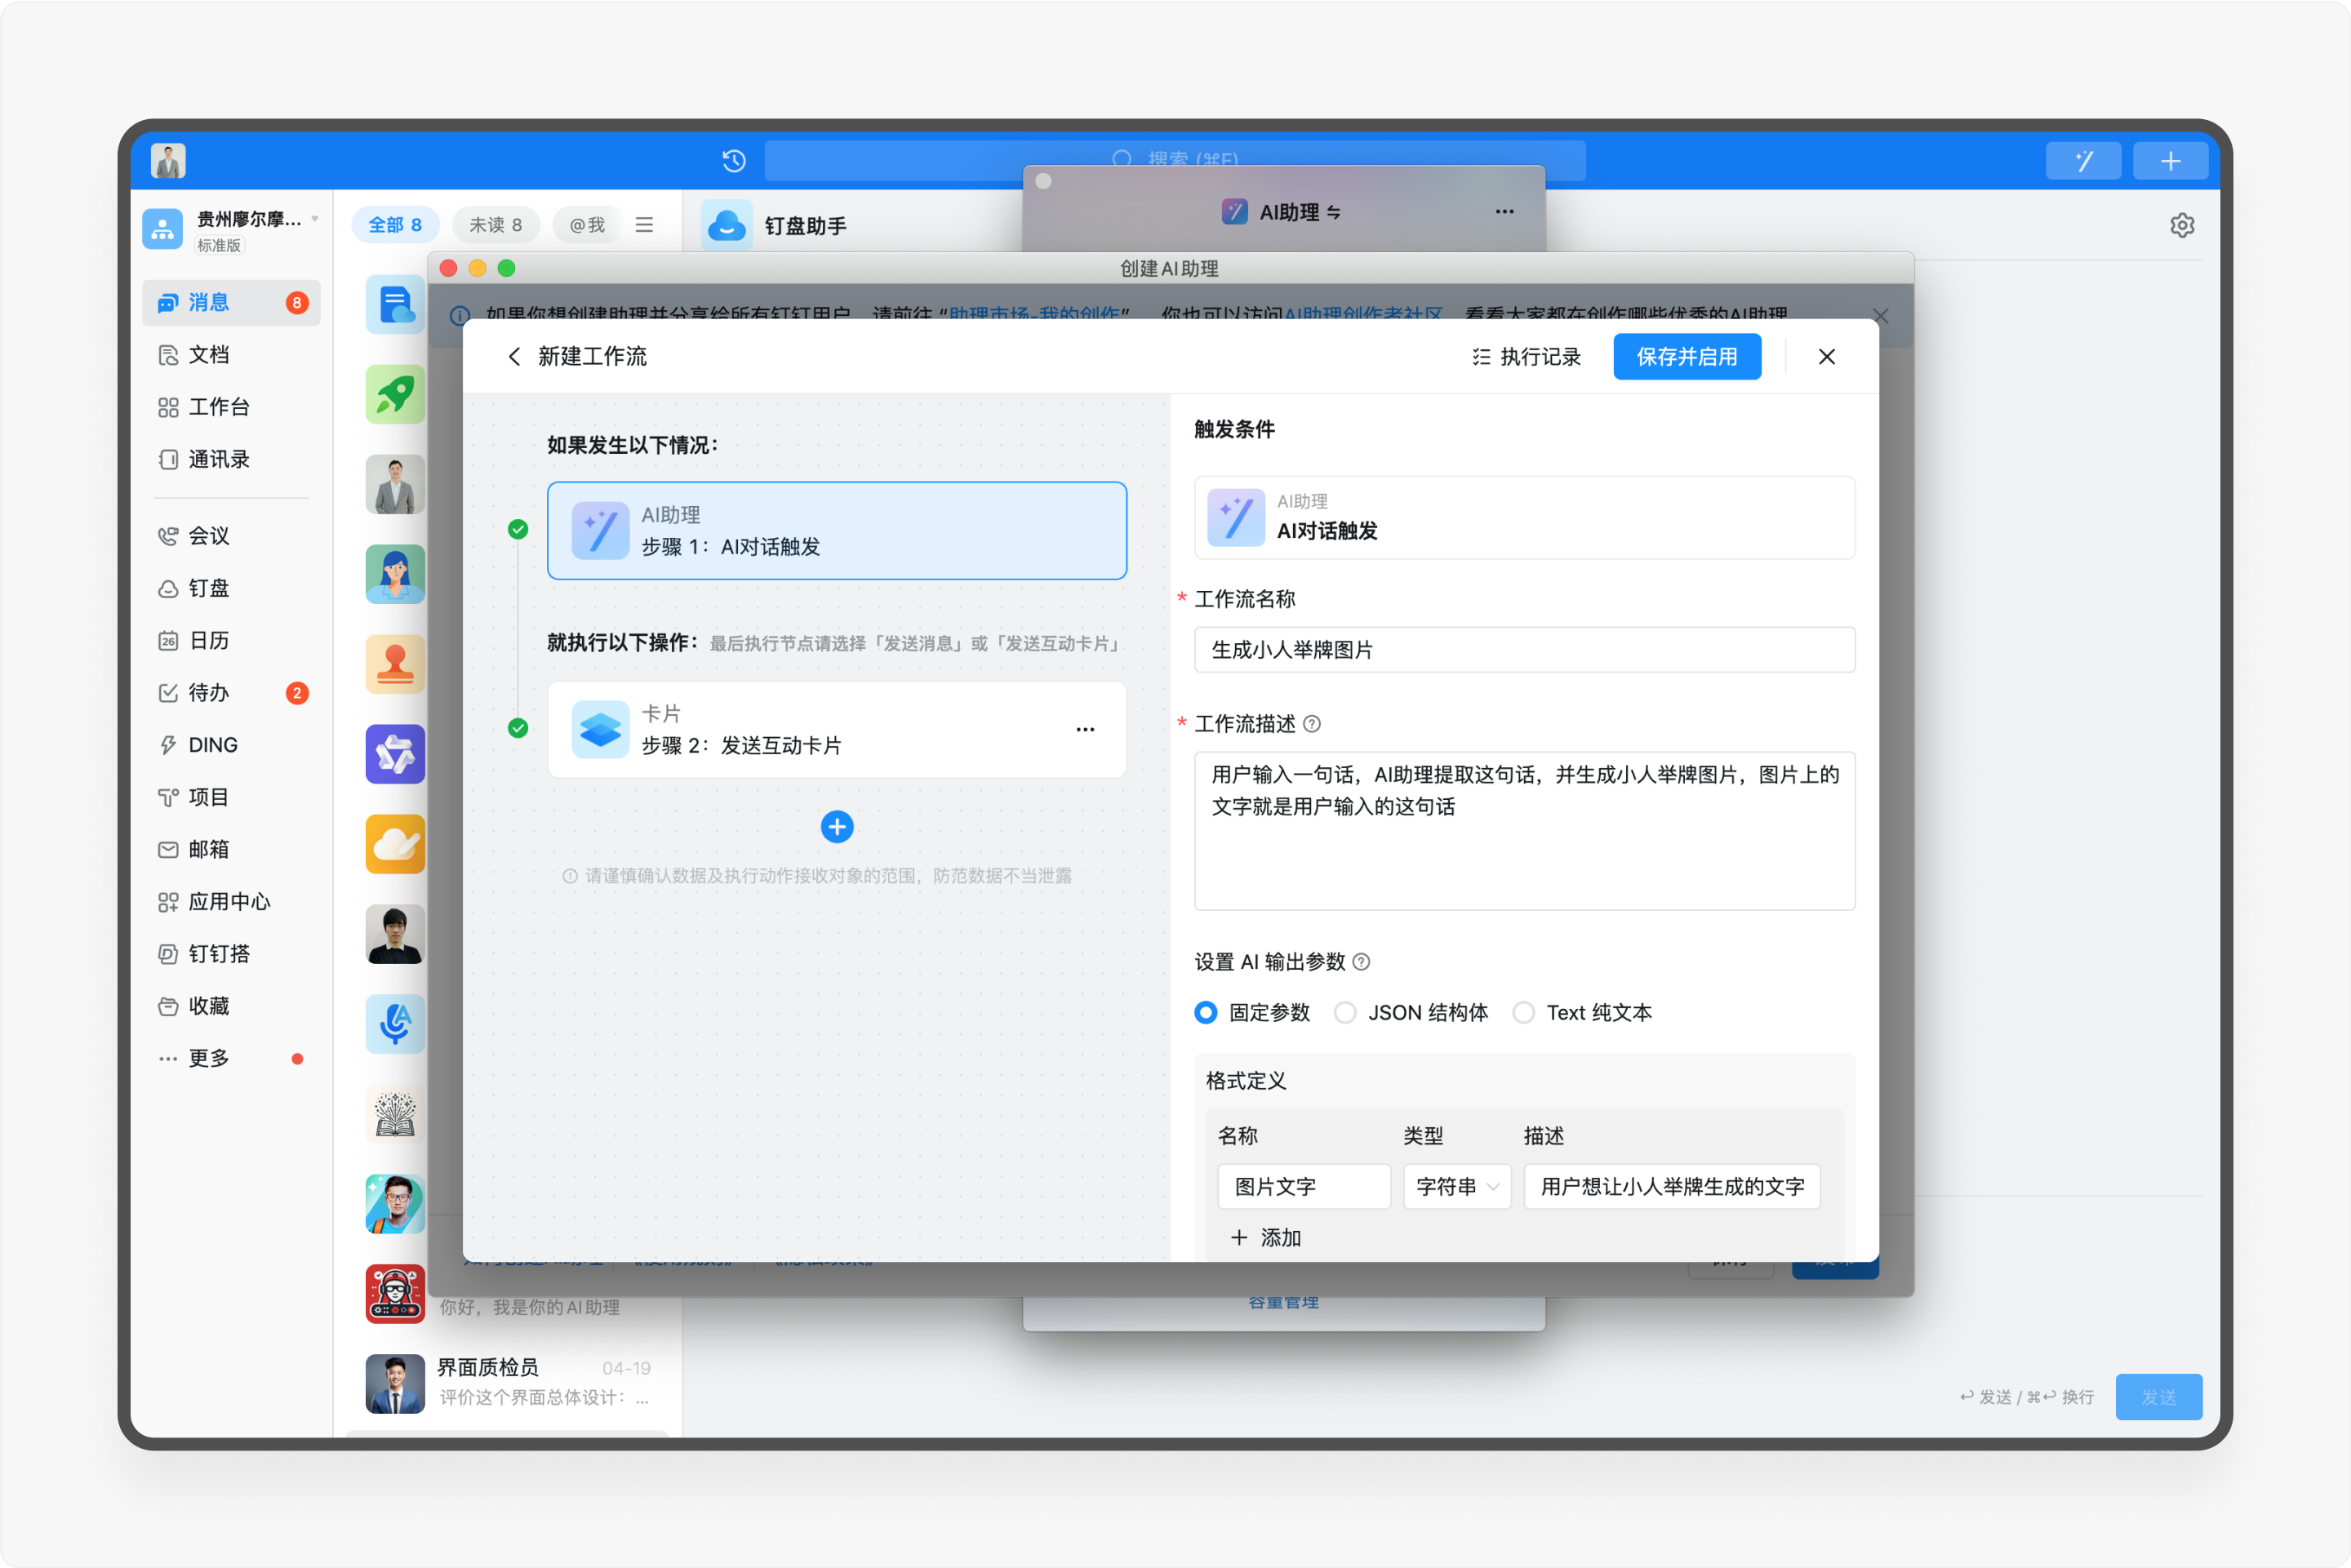This screenshot has height=1568, width=2351.
Task: Open 应用中心 in the sidebar
Action: coord(230,901)
